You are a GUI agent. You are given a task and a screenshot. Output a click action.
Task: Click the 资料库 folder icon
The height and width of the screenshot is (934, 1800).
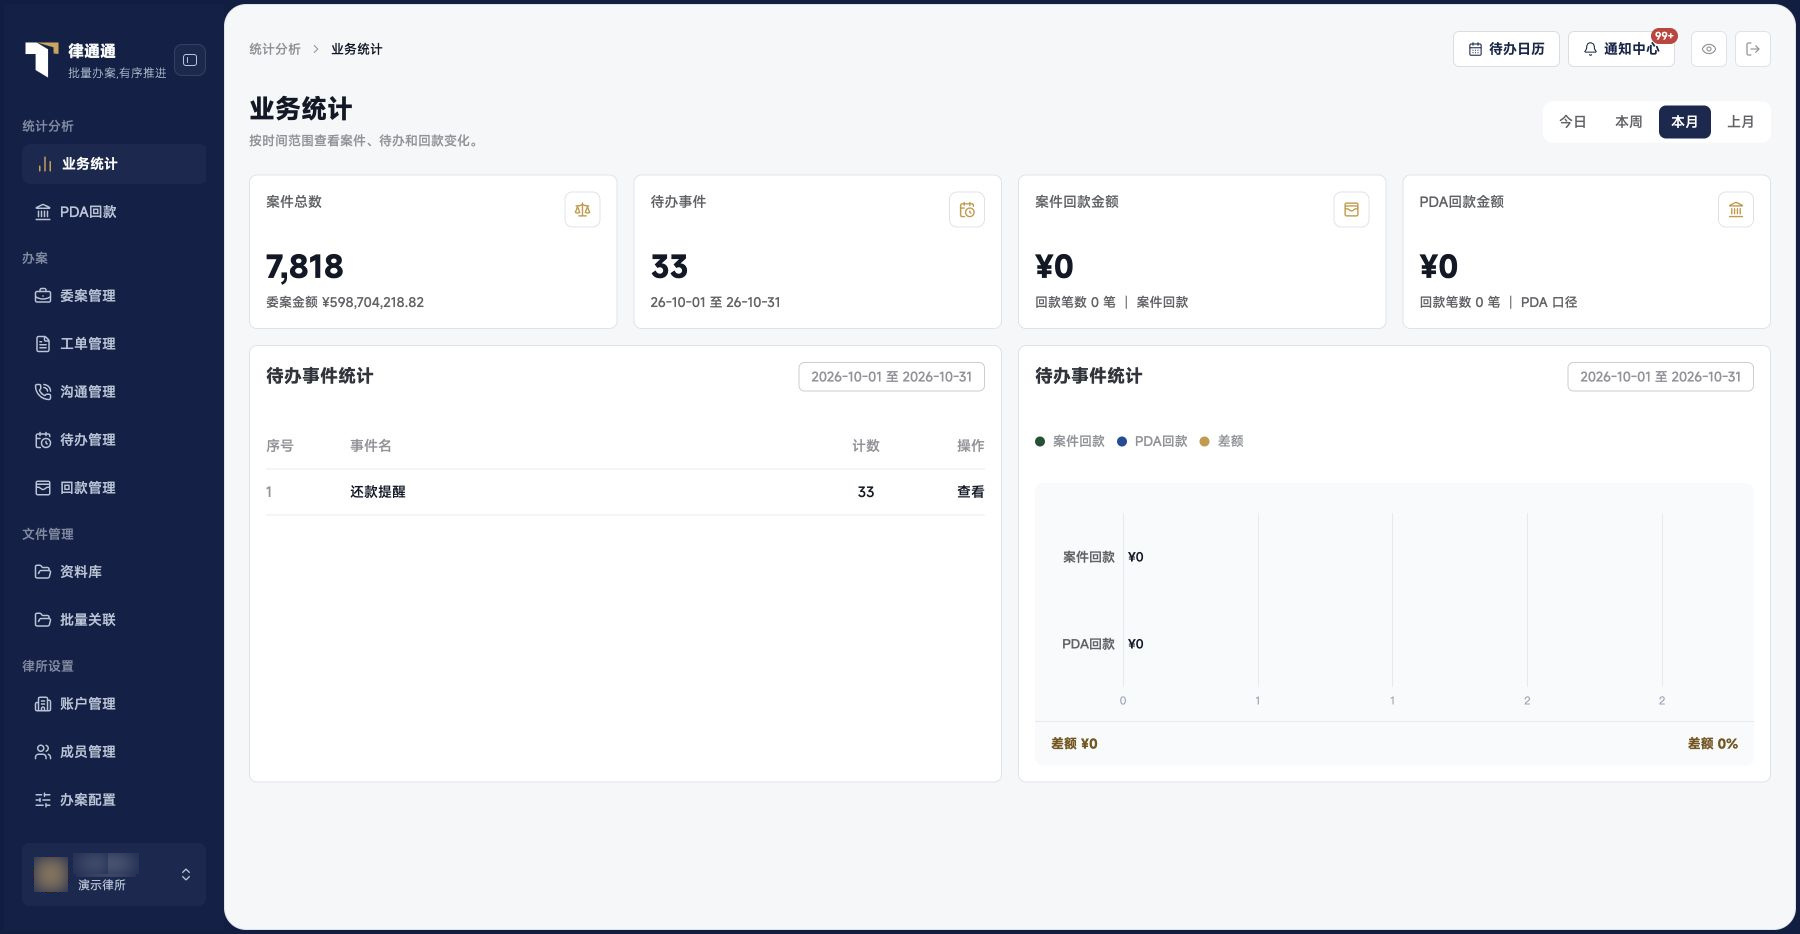43,572
